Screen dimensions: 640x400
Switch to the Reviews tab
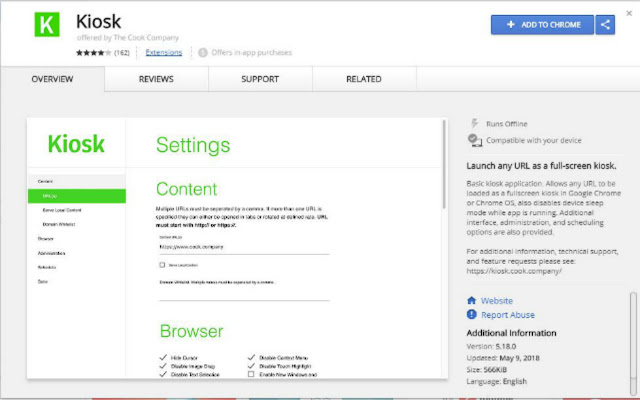pyautogui.click(x=156, y=79)
